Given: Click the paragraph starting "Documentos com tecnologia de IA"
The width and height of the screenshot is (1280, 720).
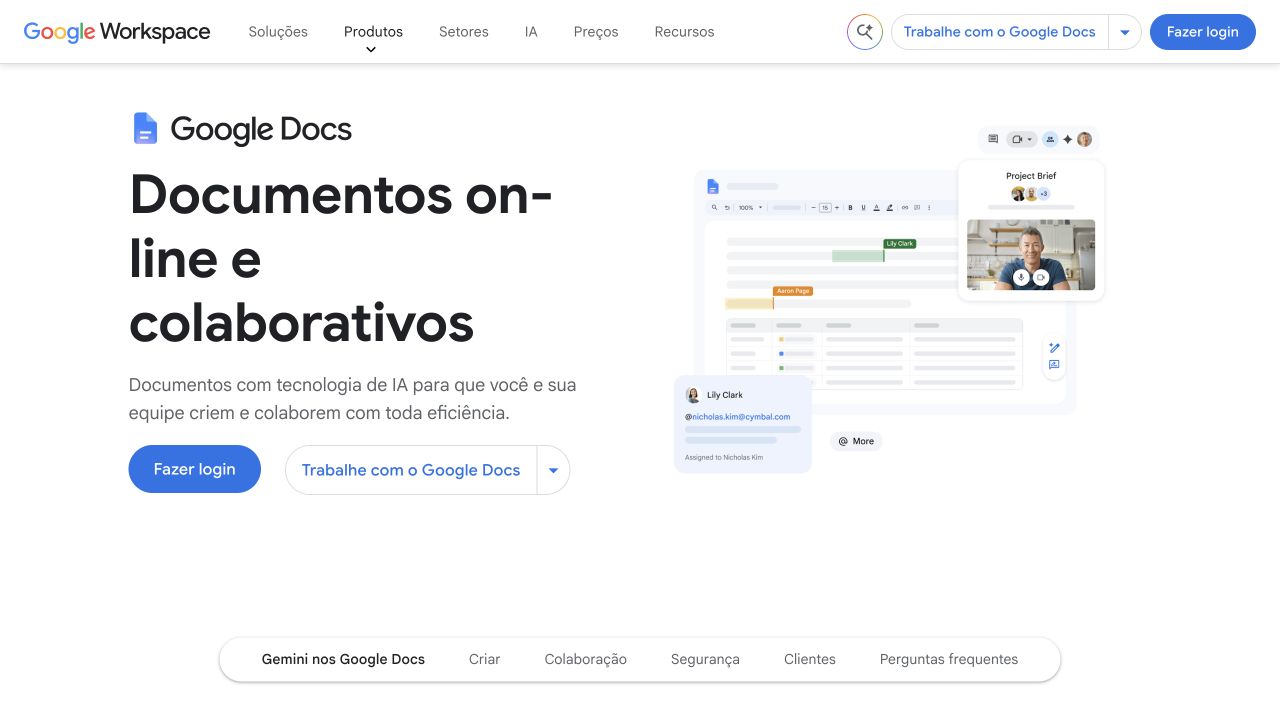Looking at the screenshot, I should pos(353,398).
